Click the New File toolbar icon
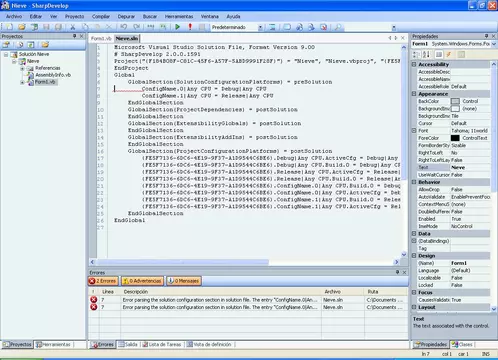The width and height of the screenshot is (498, 360). (x=9, y=27)
